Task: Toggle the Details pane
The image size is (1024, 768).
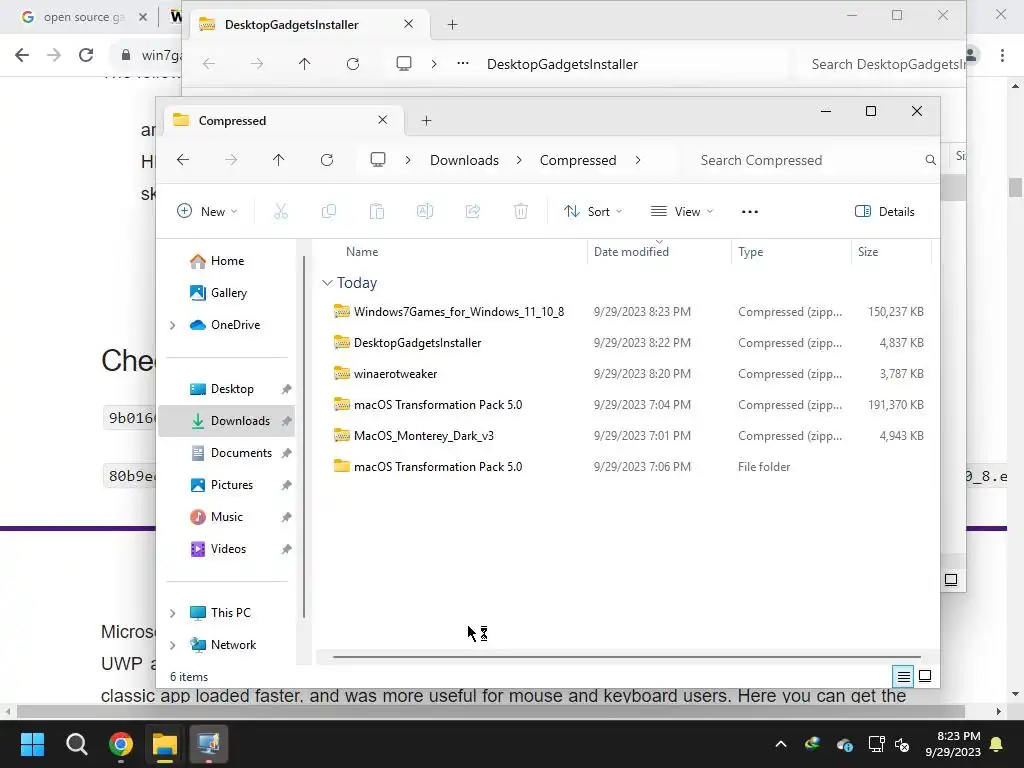Action: click(885, 212)
